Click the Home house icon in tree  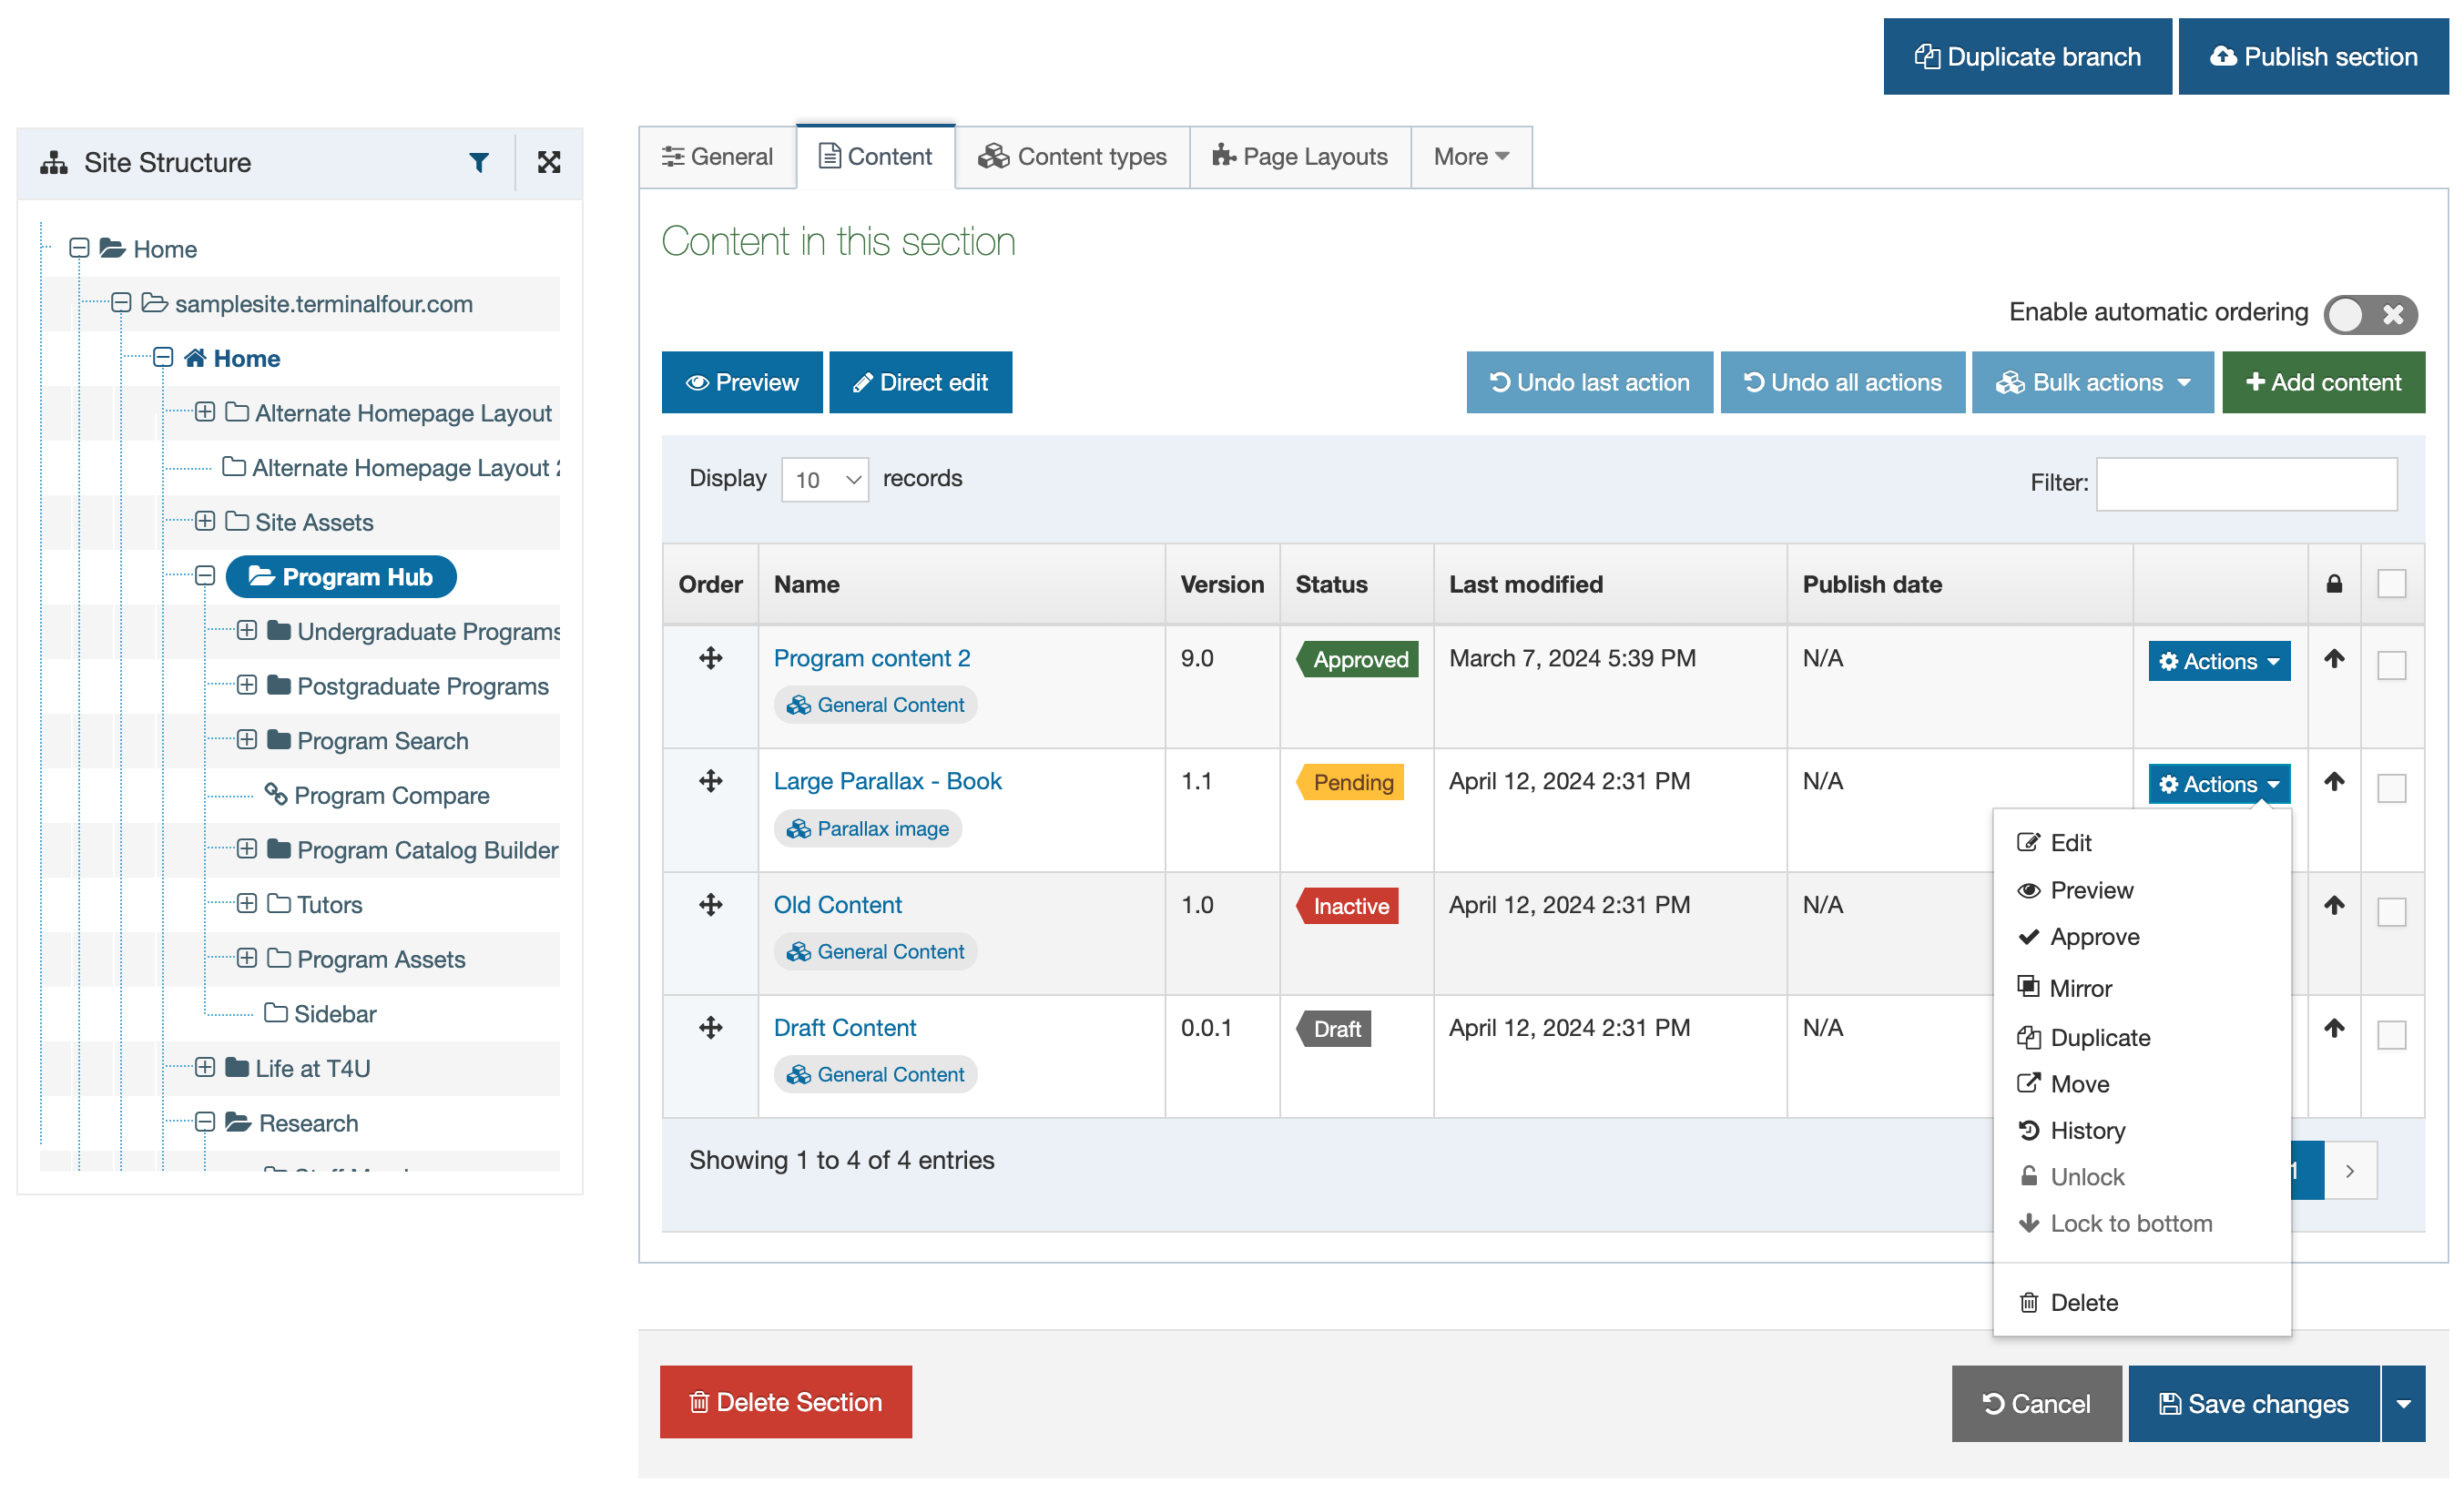click(195, 358)
